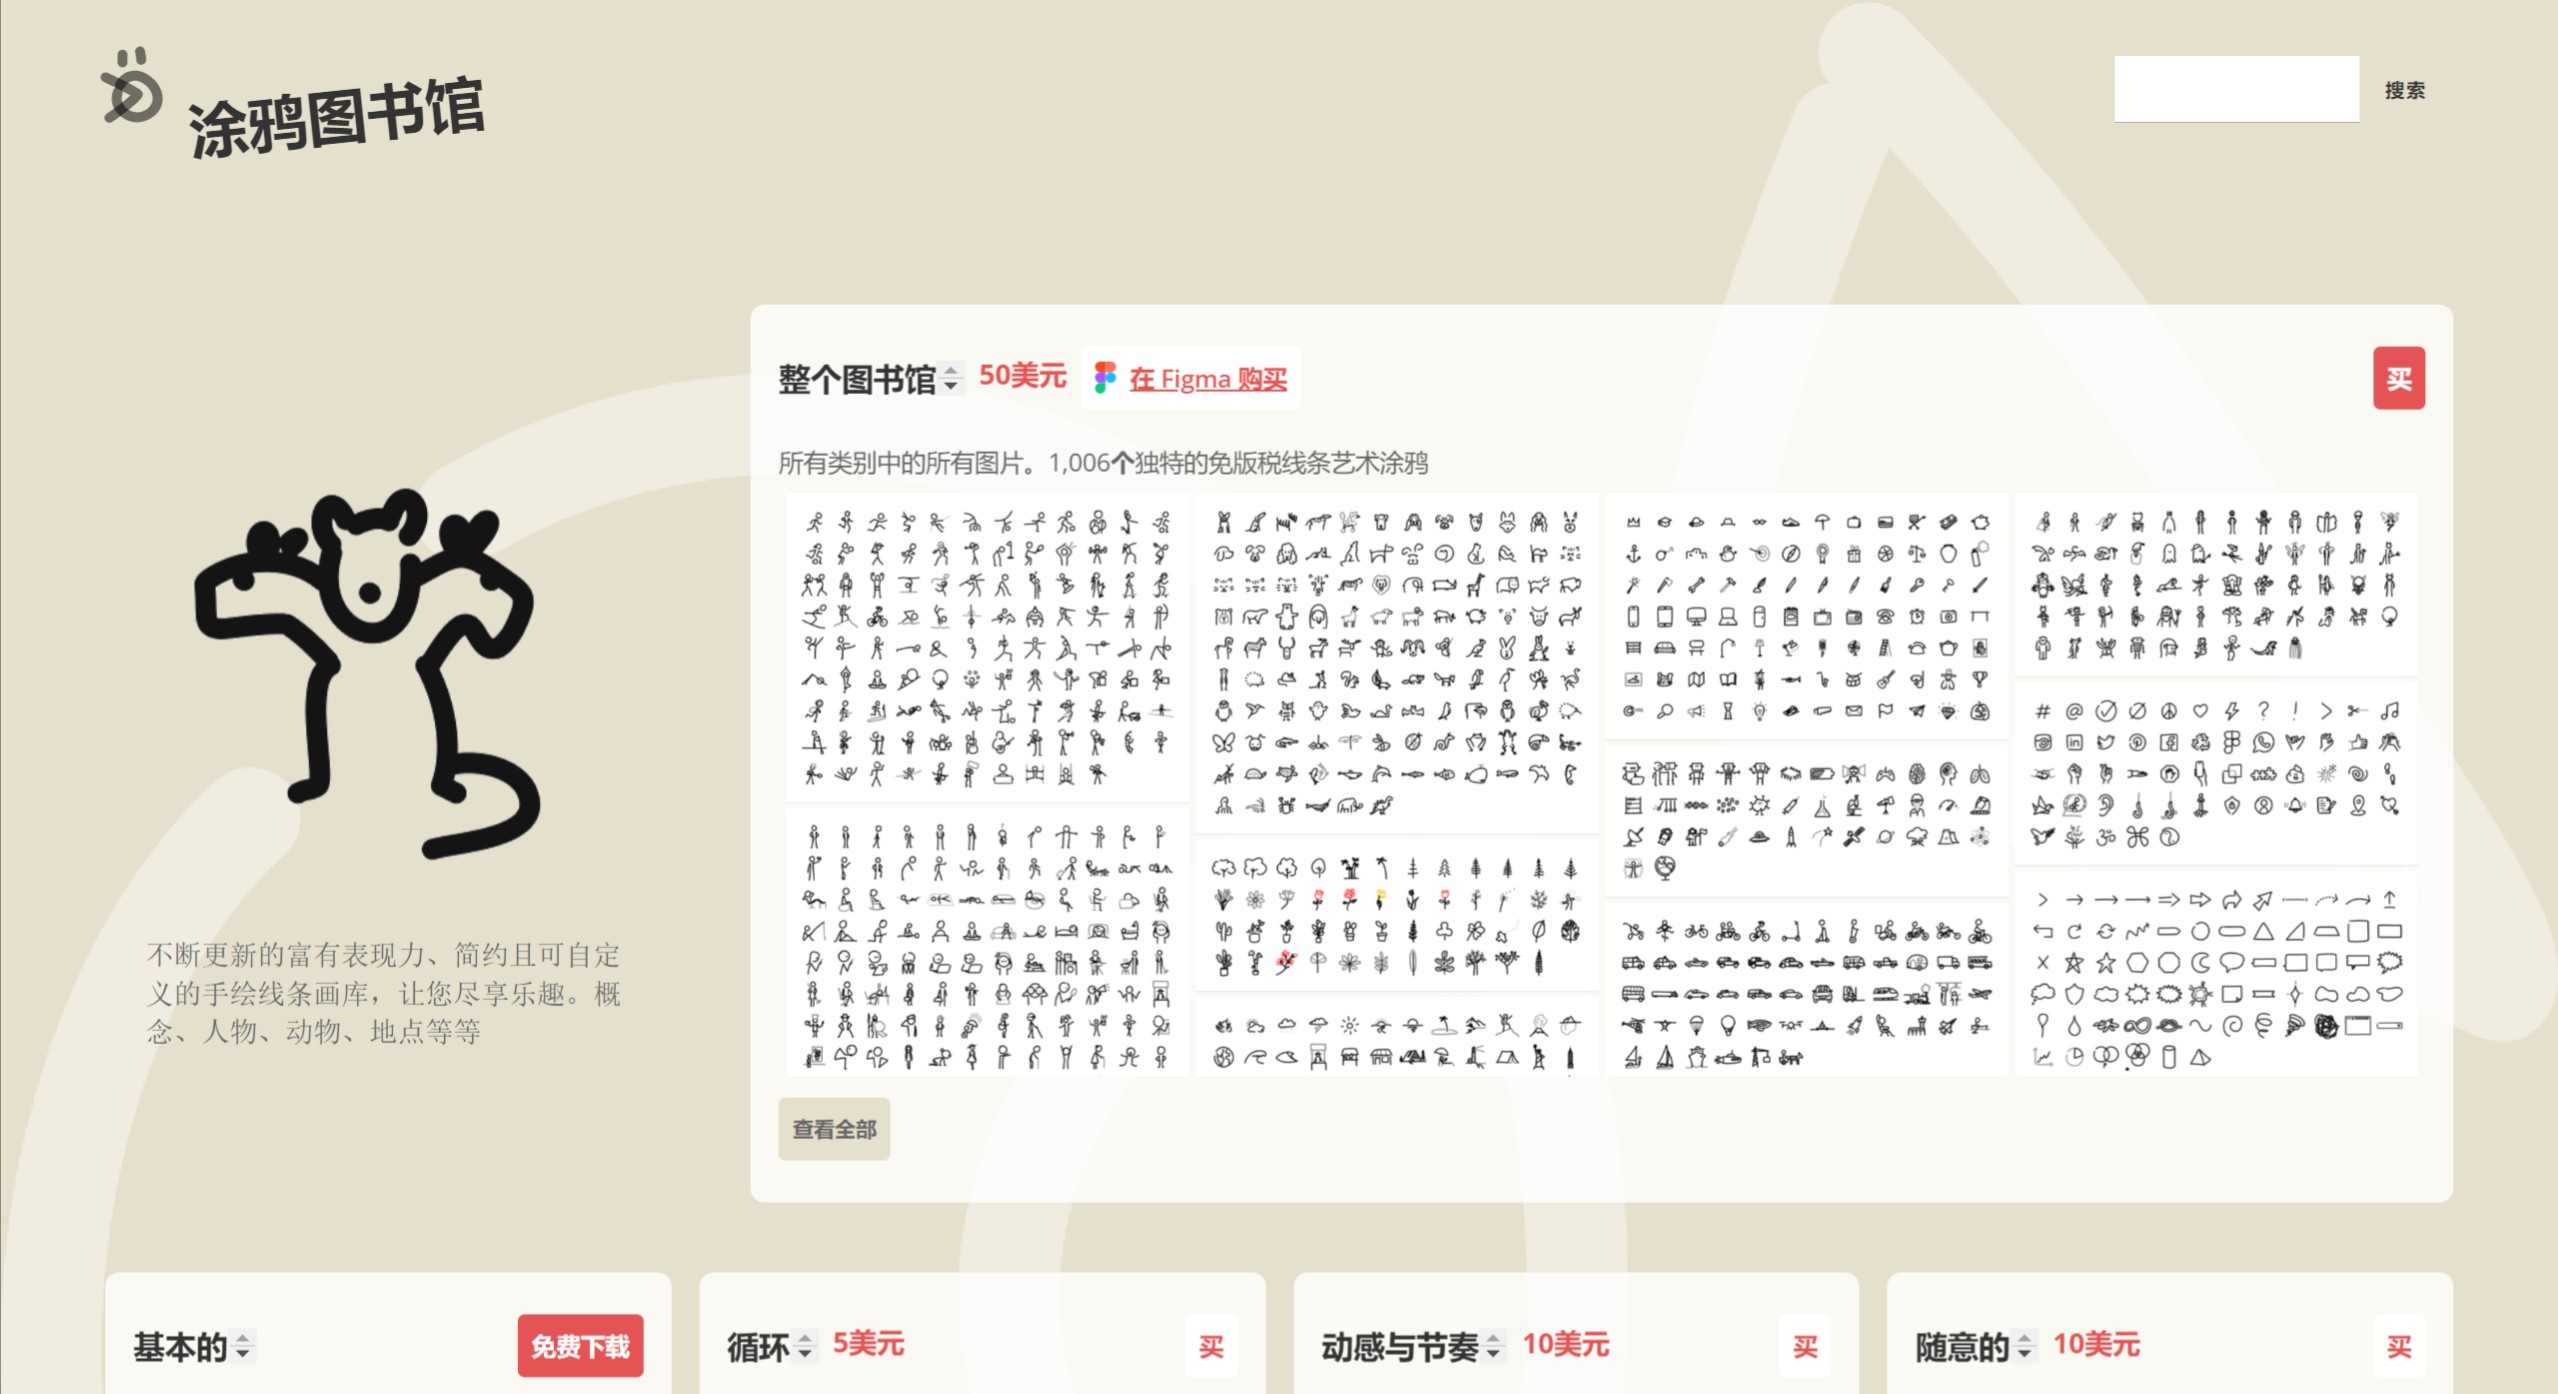Click the 免费下载 button

(580, 1346)
